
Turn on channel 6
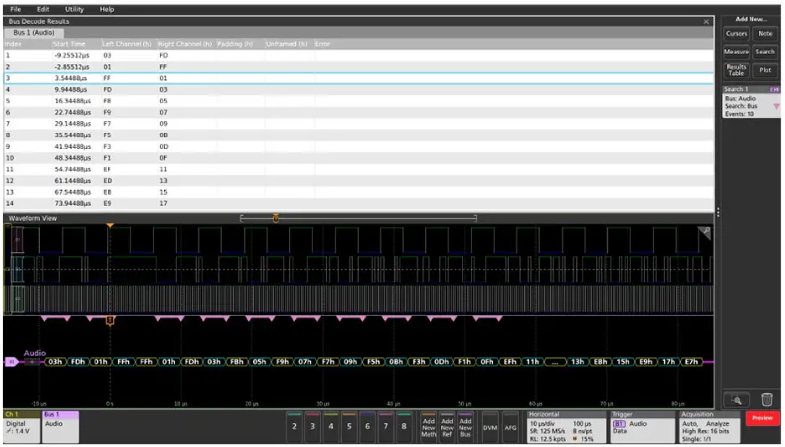coord(367,426)
